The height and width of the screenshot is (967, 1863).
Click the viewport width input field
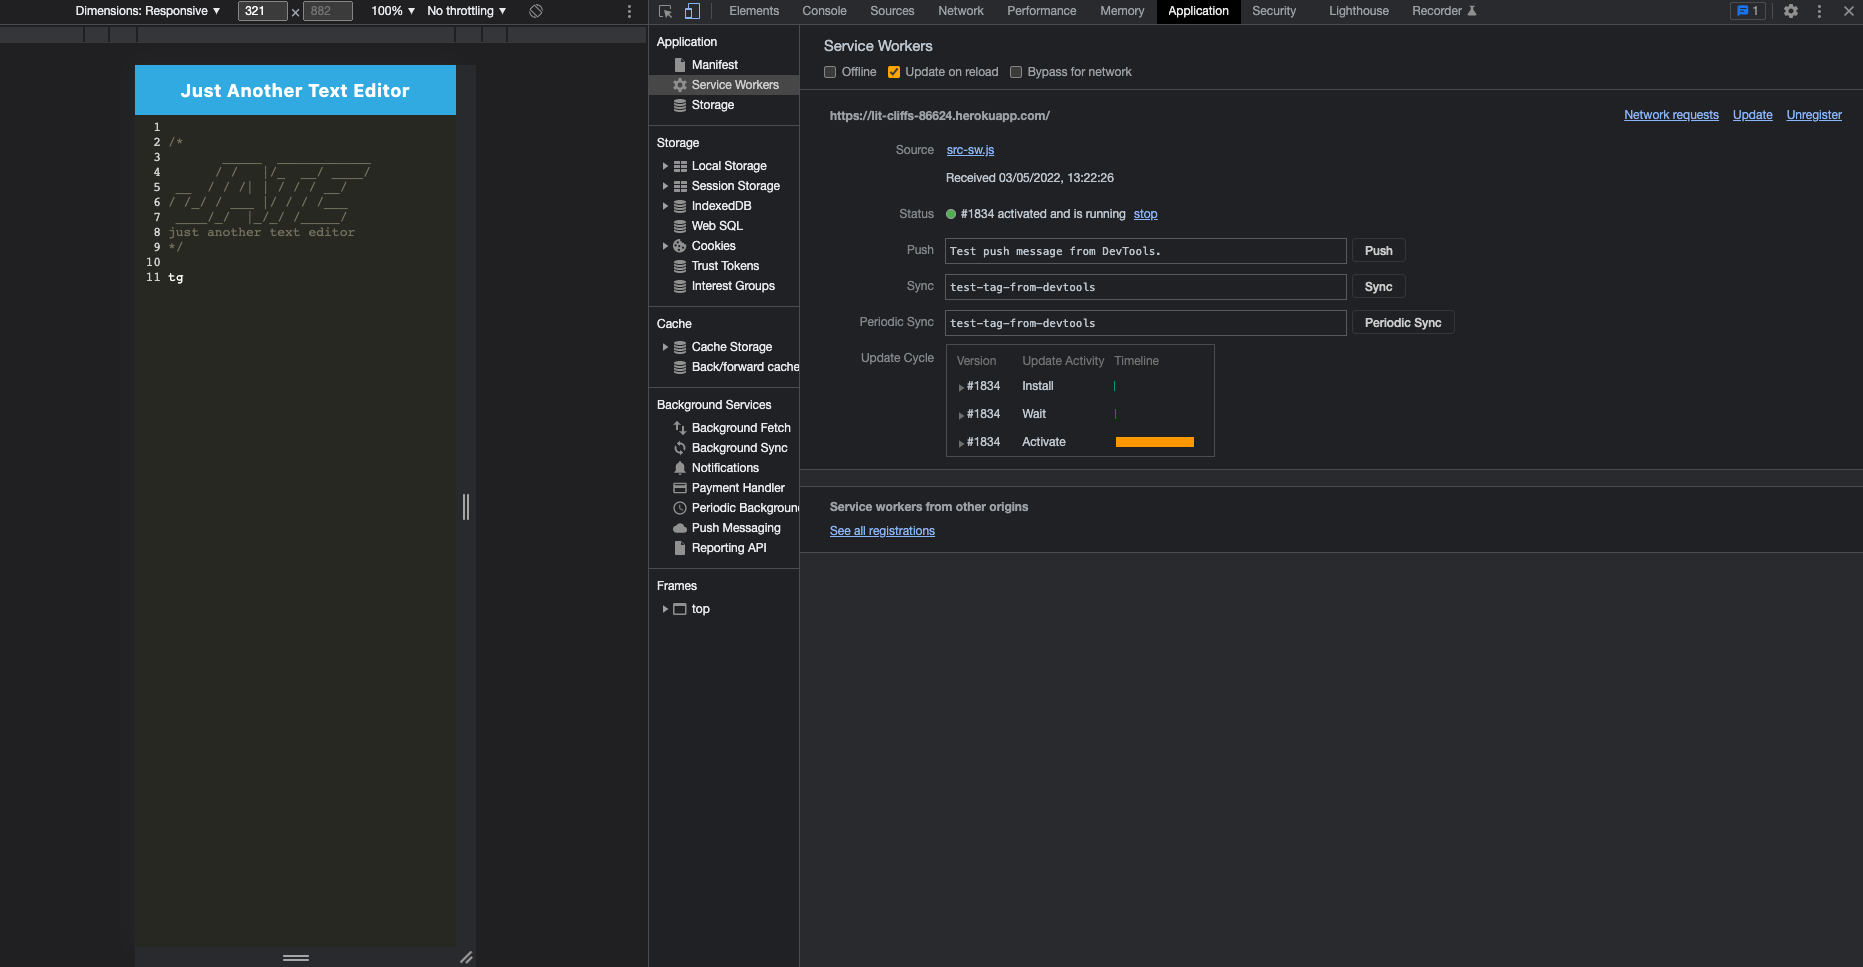(x=263, y=11)
